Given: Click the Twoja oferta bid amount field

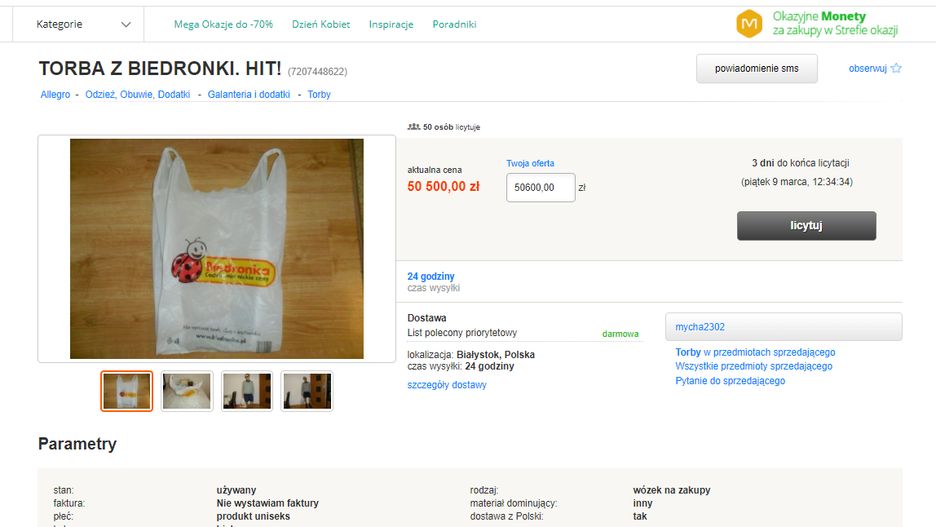Looking at the screenshot, I should pos(540,187).
